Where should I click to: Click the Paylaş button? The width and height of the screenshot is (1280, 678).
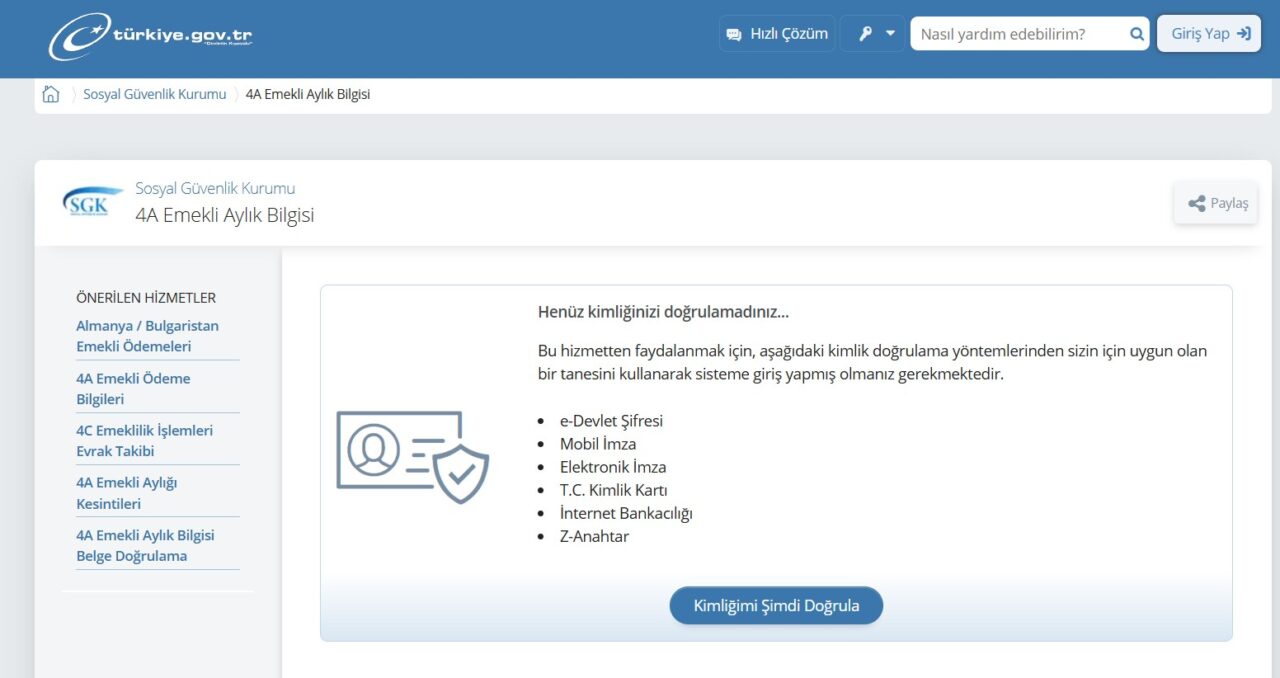[1216, 203]
